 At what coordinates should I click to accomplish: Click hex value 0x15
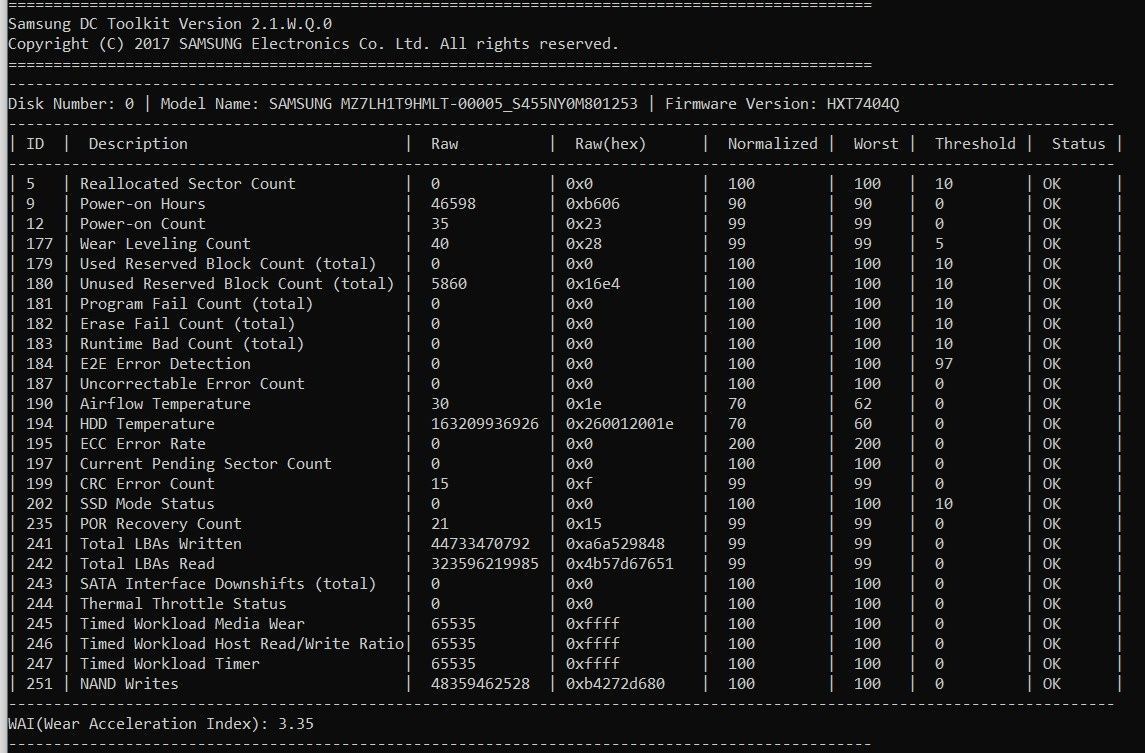click(x=583, y=524)
